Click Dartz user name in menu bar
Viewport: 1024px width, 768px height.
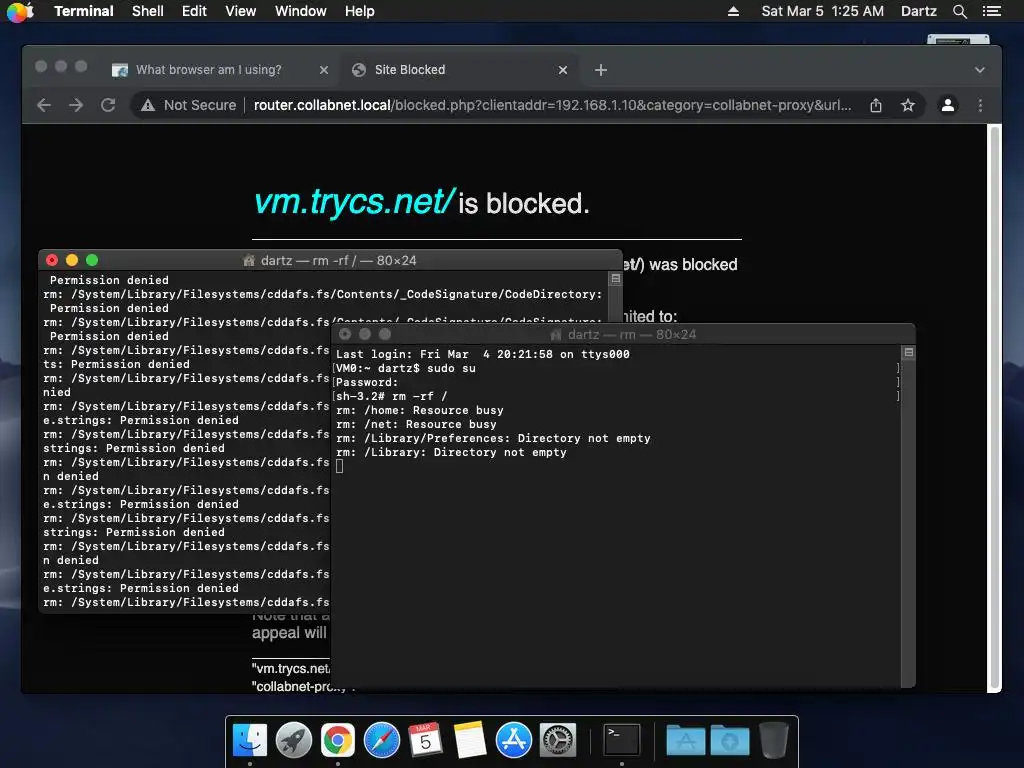[x=919, y=11]
